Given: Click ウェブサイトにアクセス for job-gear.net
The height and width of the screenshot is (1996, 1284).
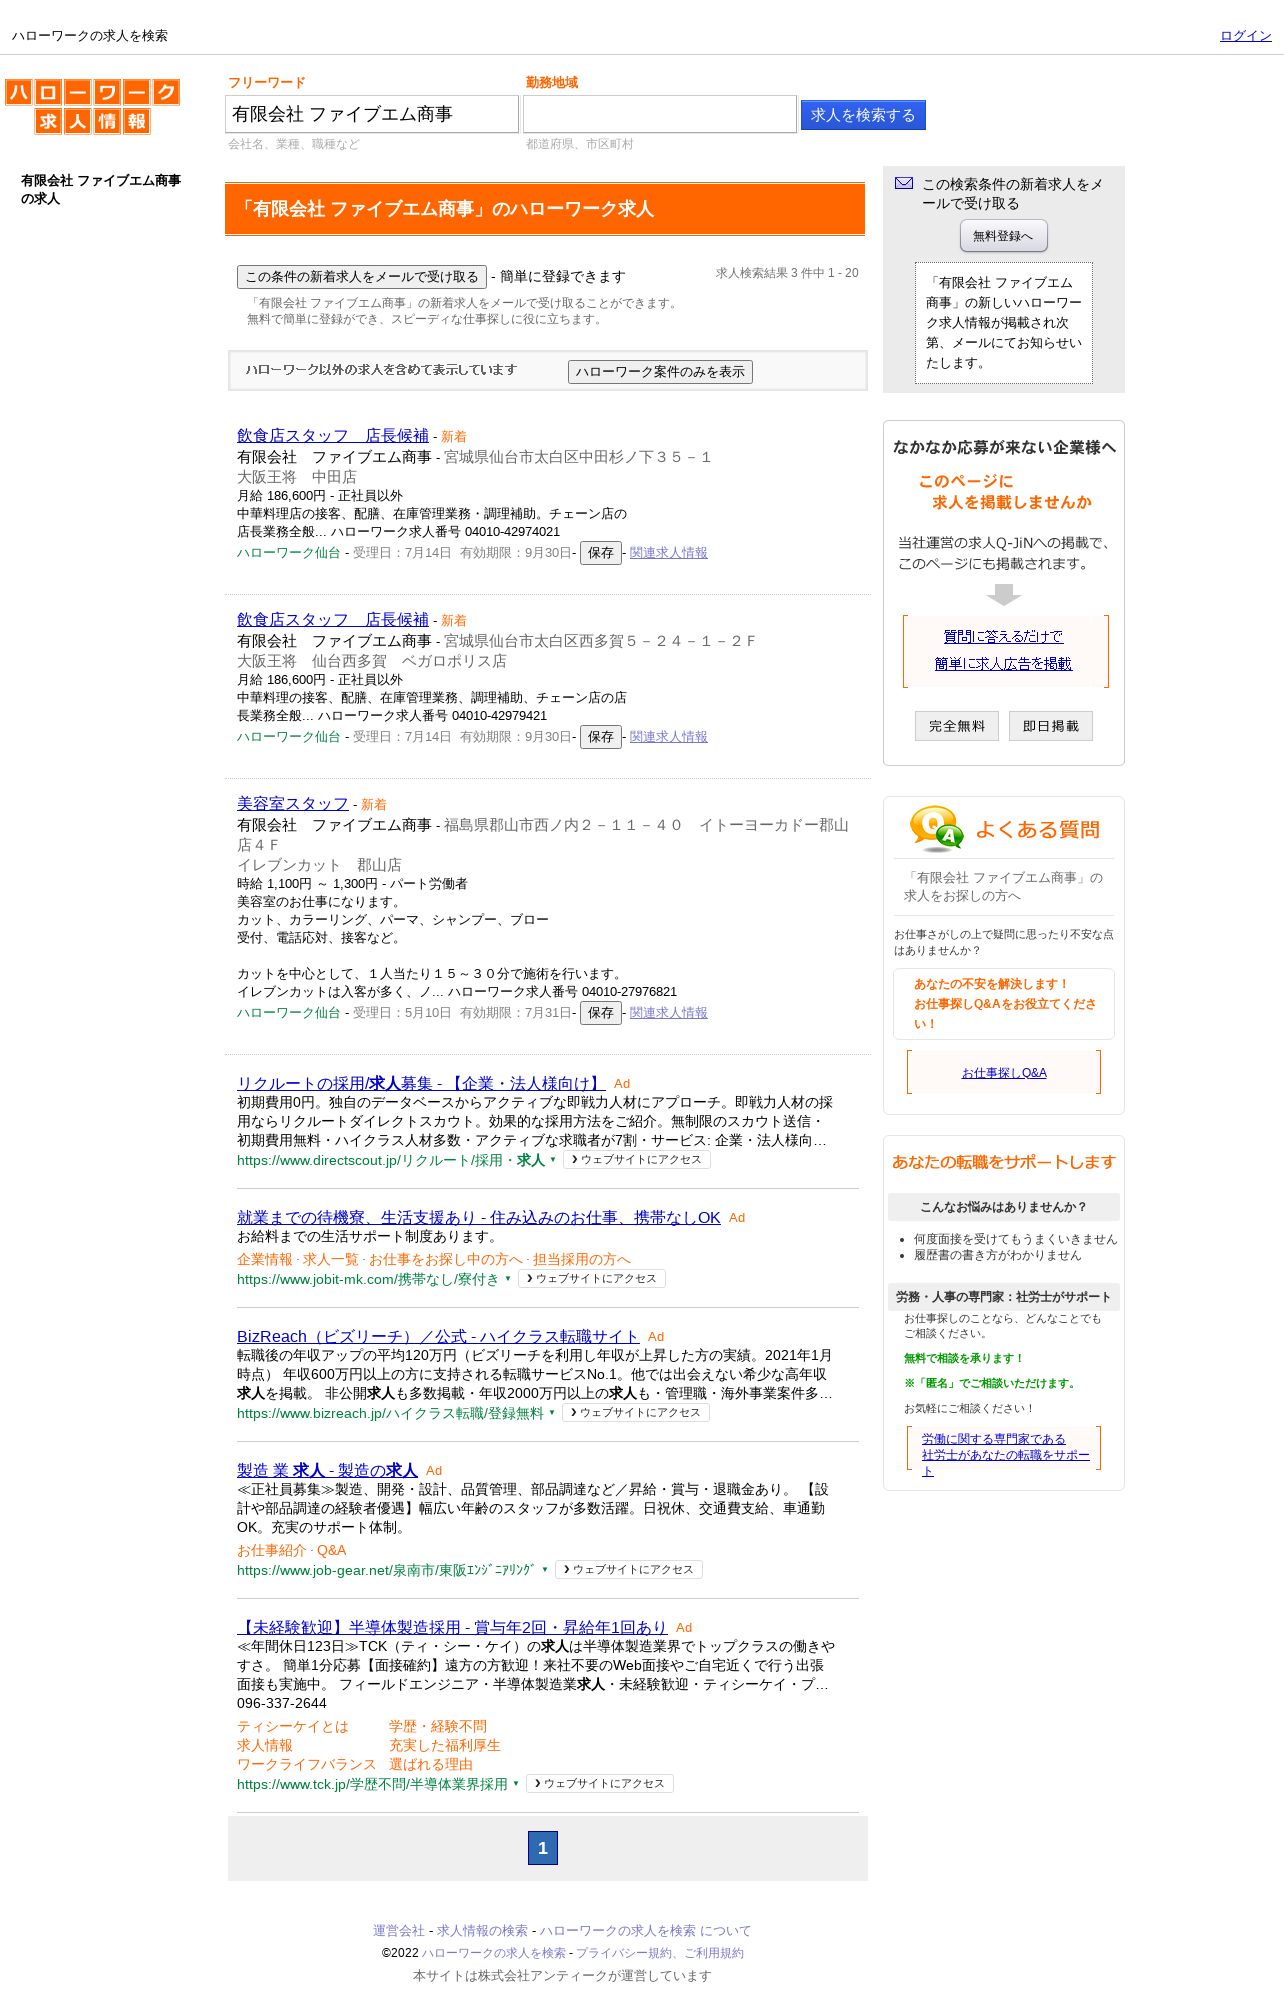Looking at the screenshot, I should click(x=629, y=1570).
